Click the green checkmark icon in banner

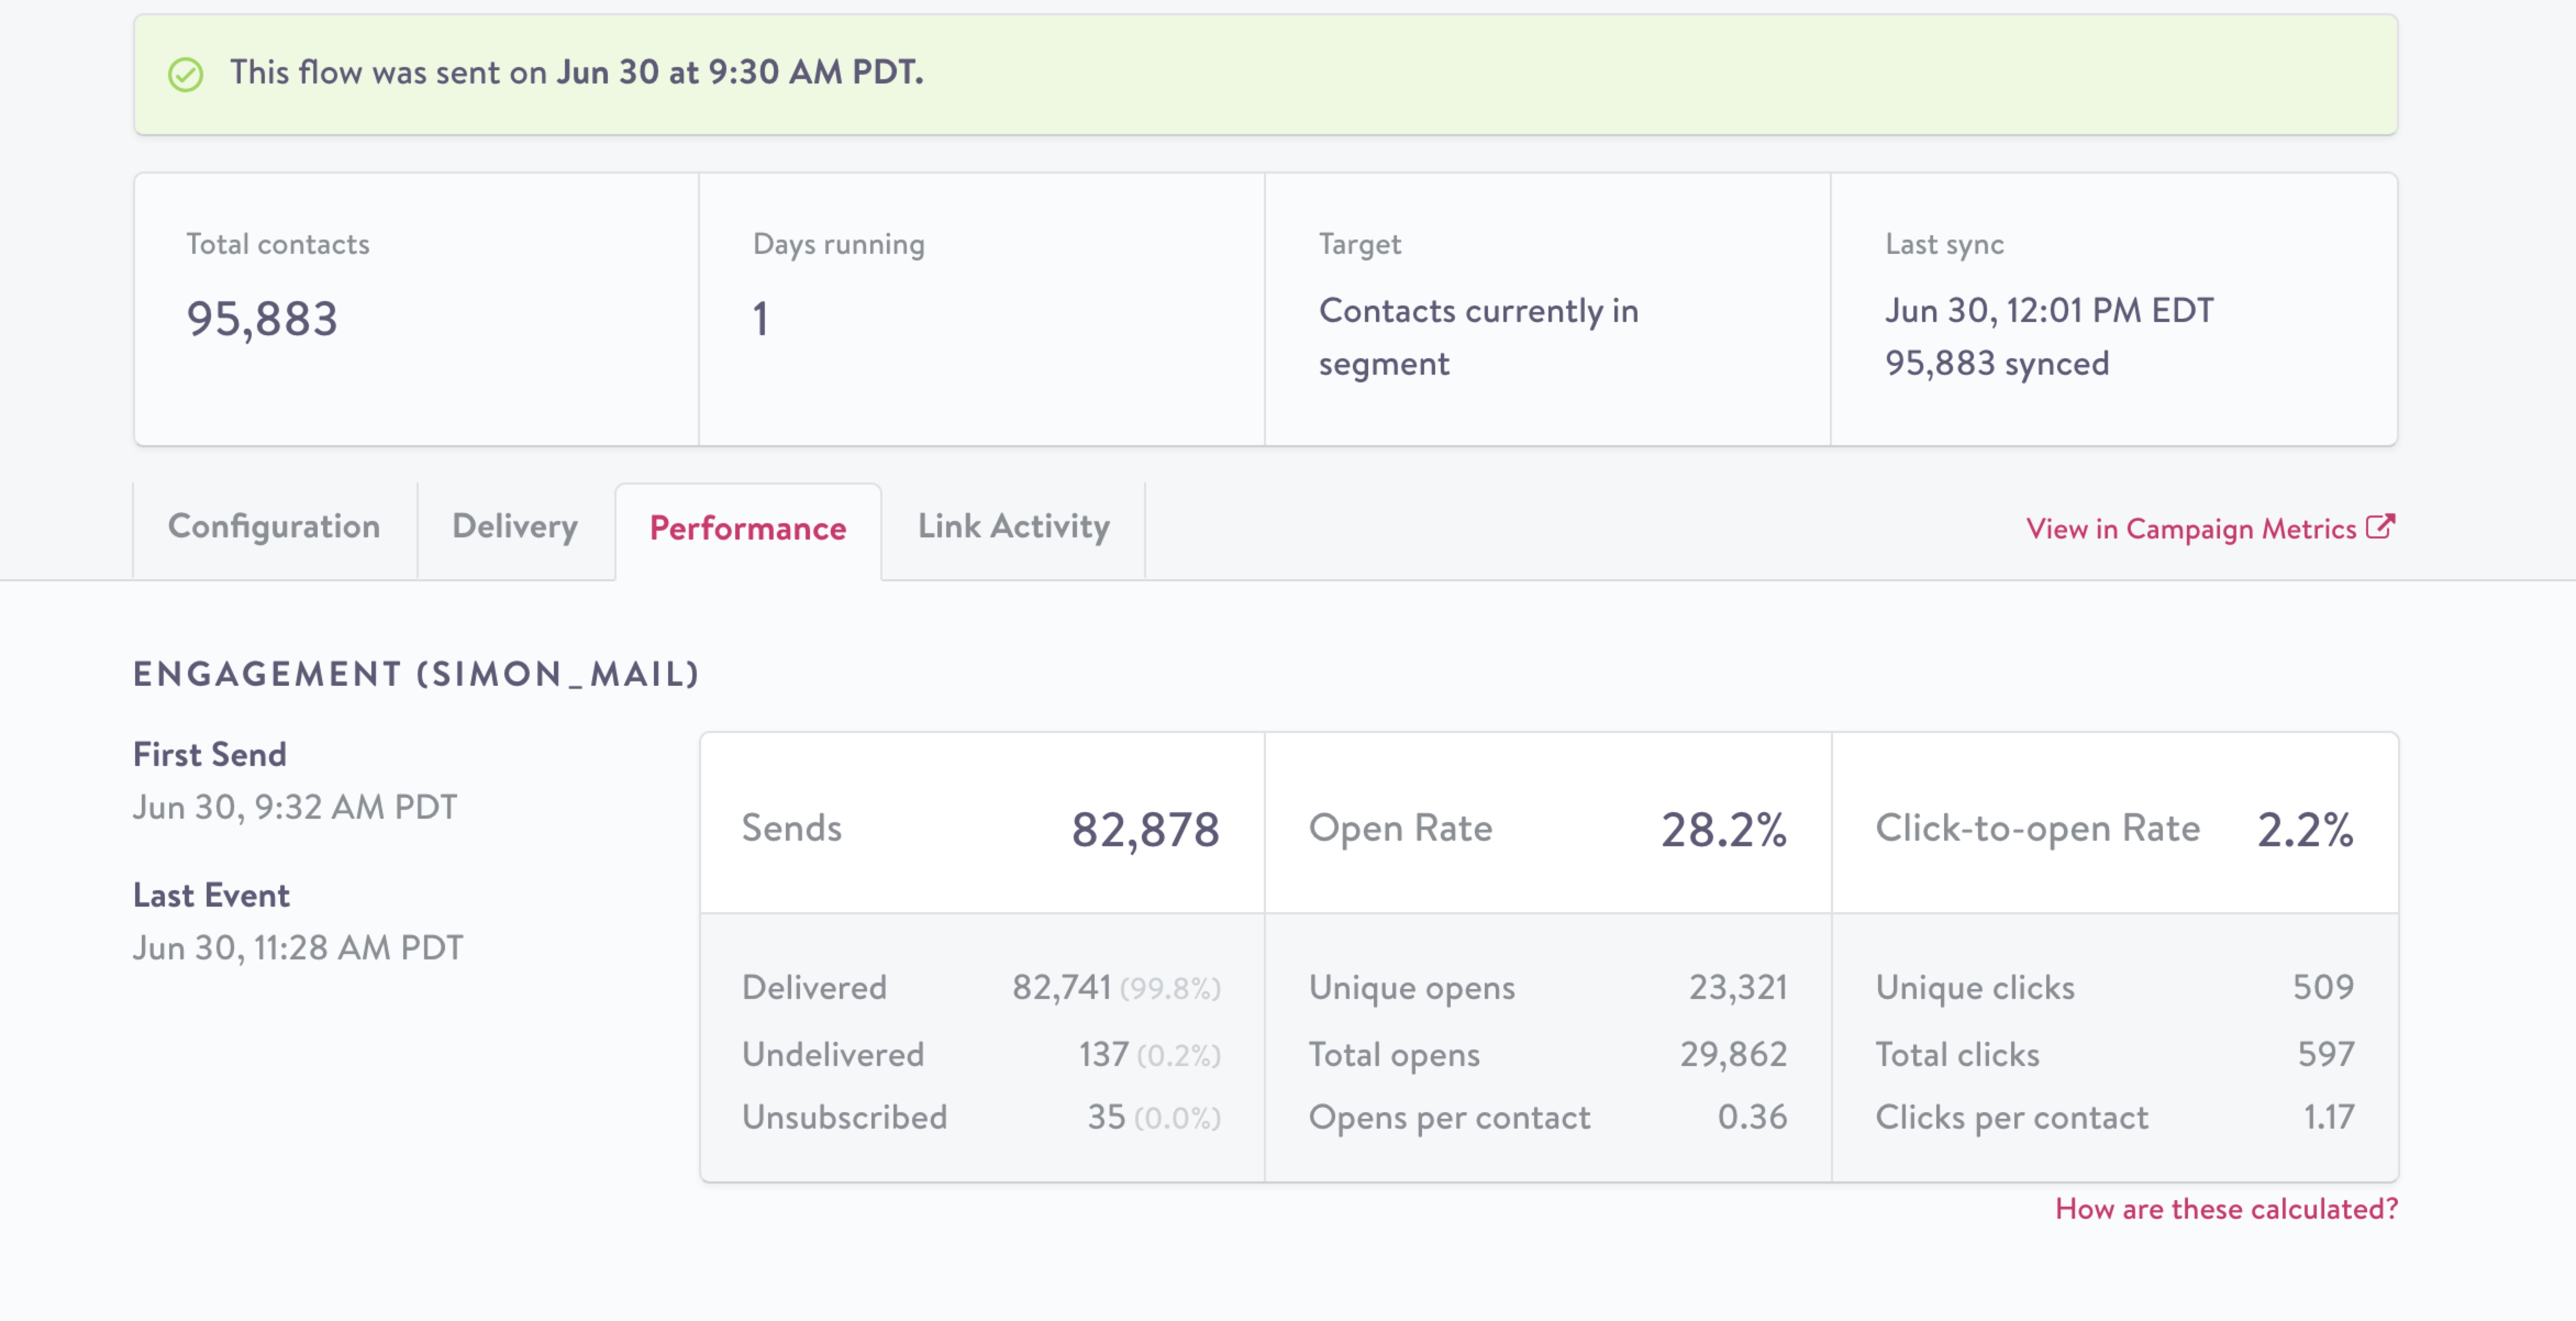[x=185, y=74]
